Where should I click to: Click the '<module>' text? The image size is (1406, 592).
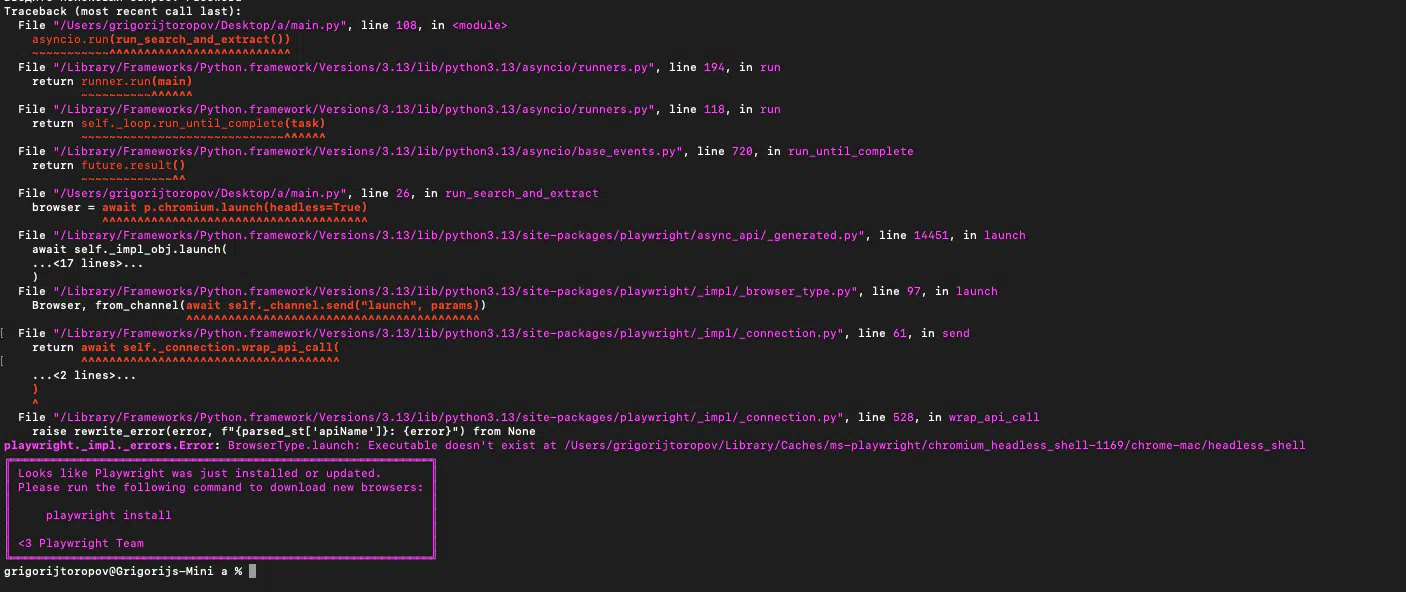(479, 25)
